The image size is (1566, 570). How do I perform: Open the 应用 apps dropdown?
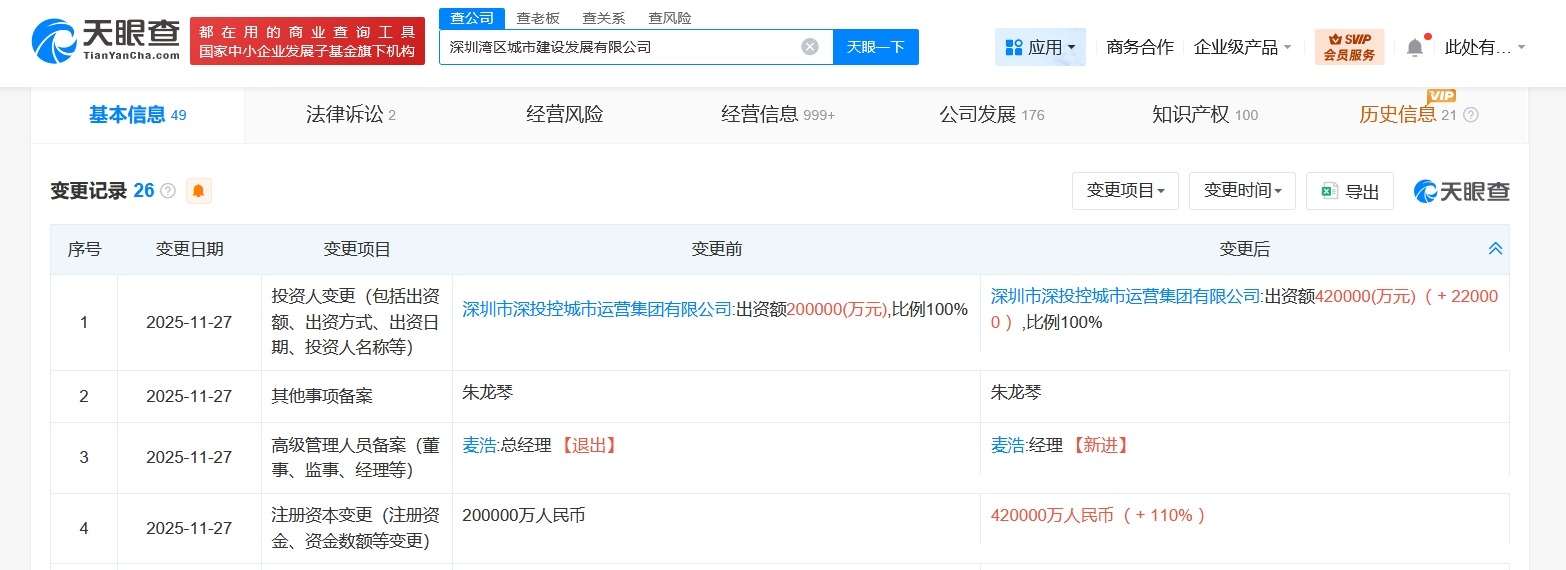pos(1040,47)
